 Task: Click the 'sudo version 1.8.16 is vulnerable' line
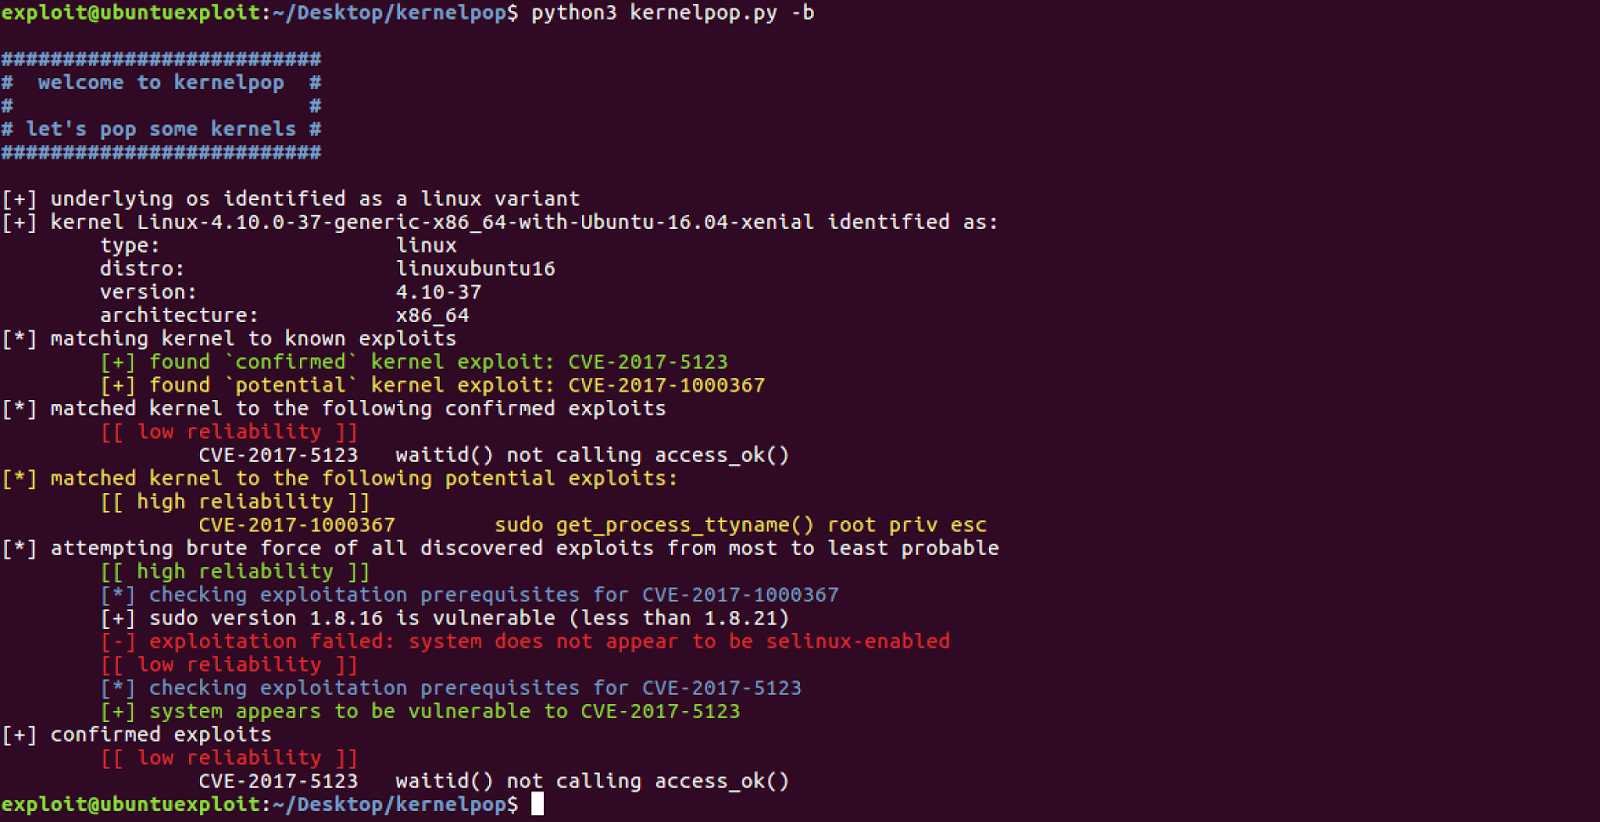[445, 618]
